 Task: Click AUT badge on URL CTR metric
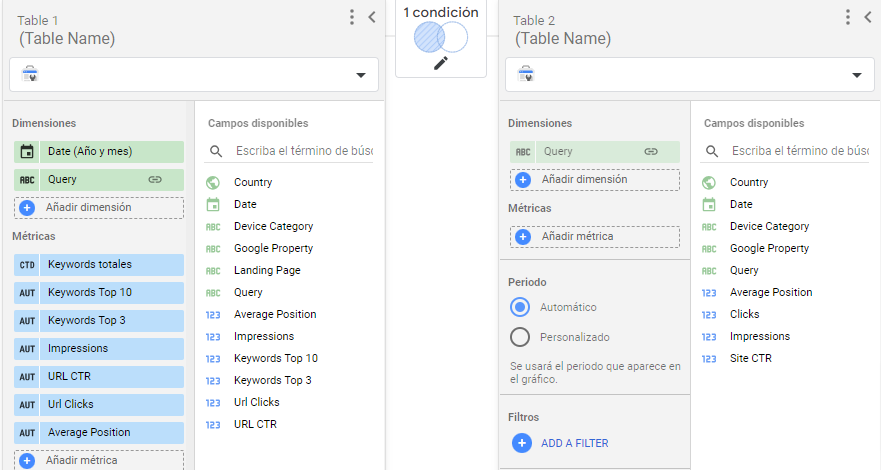point(27,377)
